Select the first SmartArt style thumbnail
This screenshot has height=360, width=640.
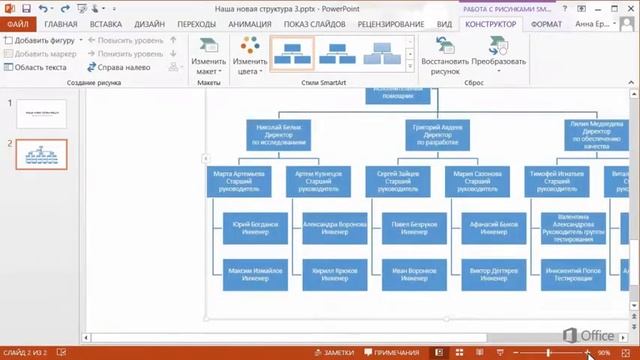[292, 53]
